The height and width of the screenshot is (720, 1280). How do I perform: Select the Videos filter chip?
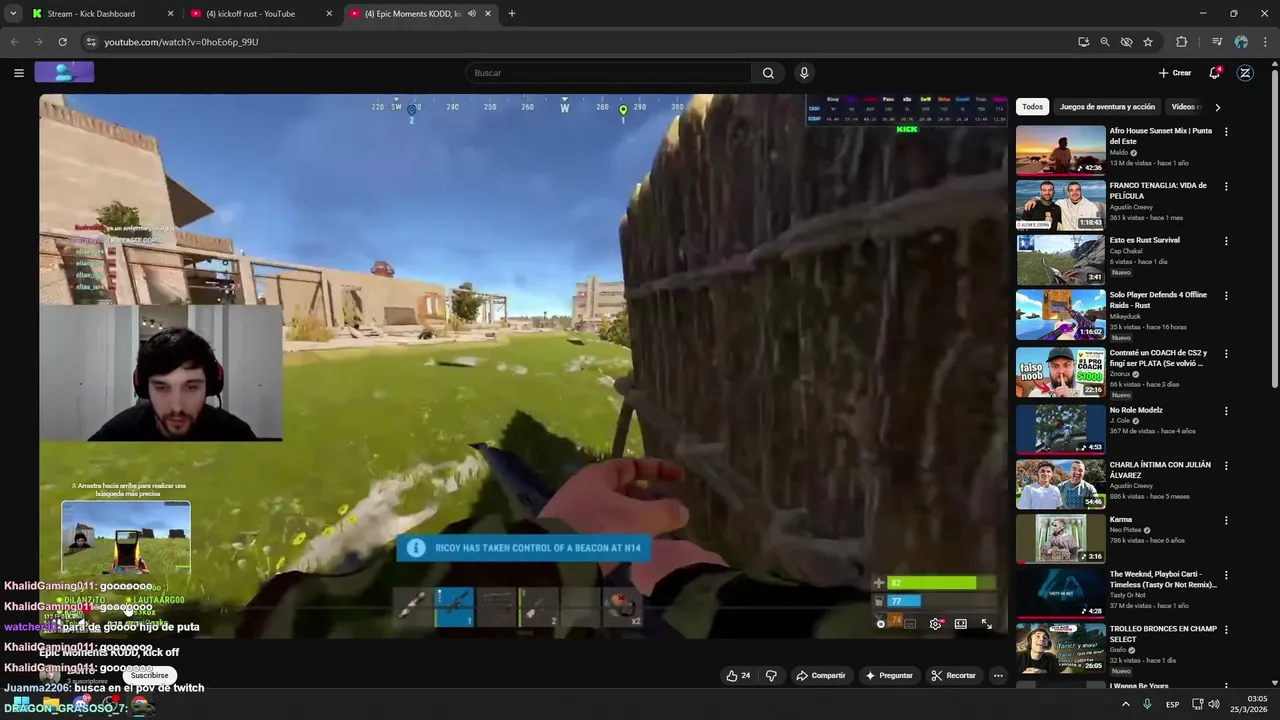click(1185, 107)
